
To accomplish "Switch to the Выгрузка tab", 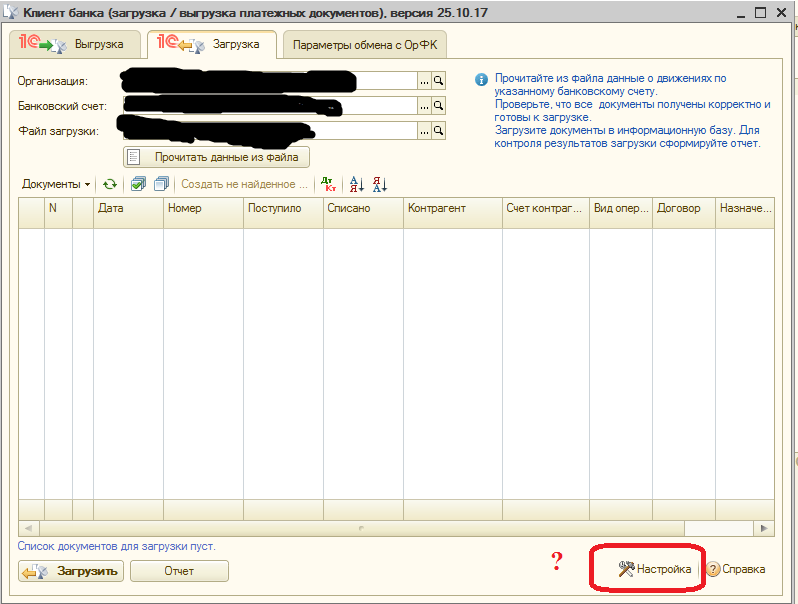I will [x=75, y=44].
